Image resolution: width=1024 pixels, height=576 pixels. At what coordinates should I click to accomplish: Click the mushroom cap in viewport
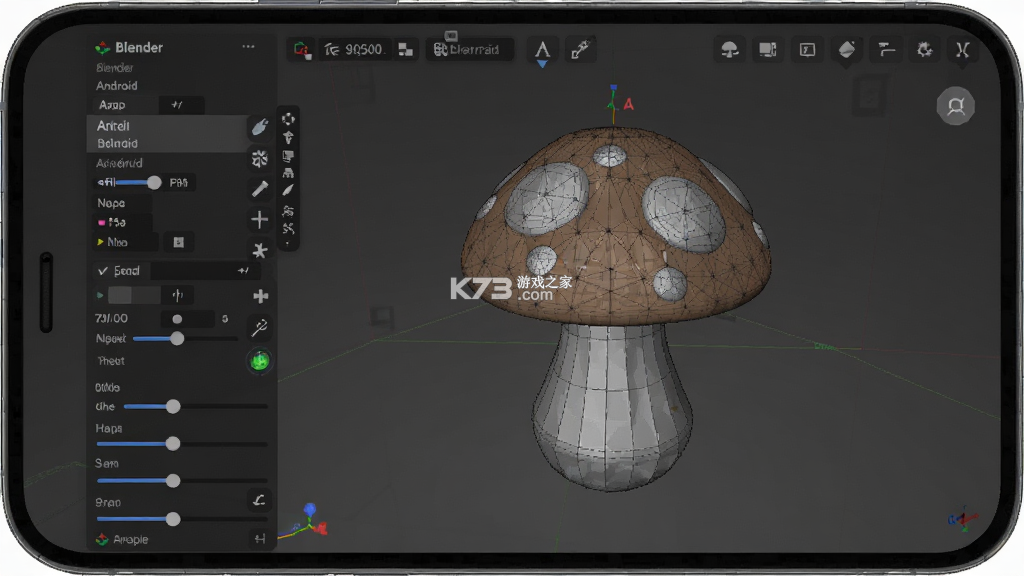point(615,225)
